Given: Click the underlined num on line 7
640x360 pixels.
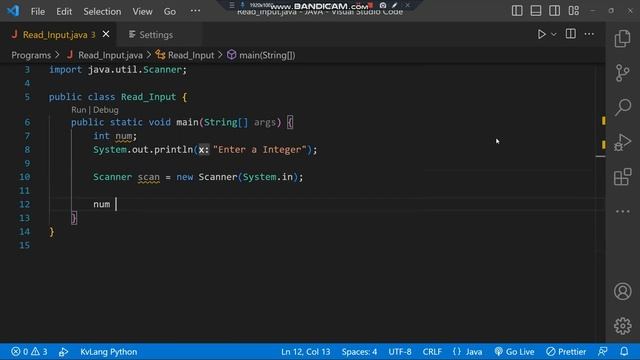Looking at the screenshot, I should click(123, 136).
